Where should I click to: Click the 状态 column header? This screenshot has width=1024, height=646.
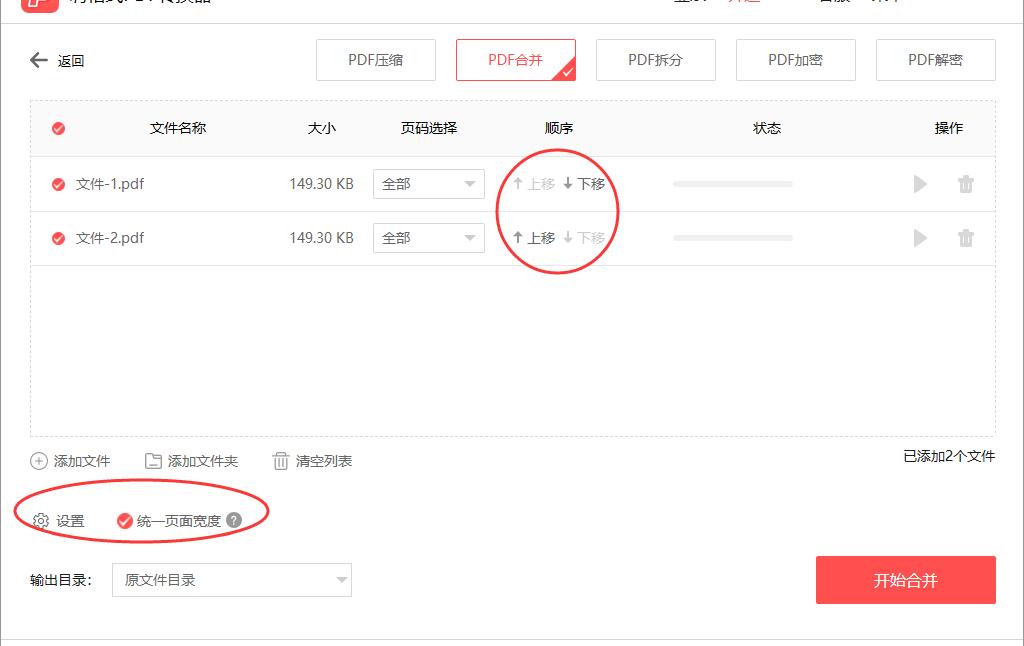pos(767,128)
